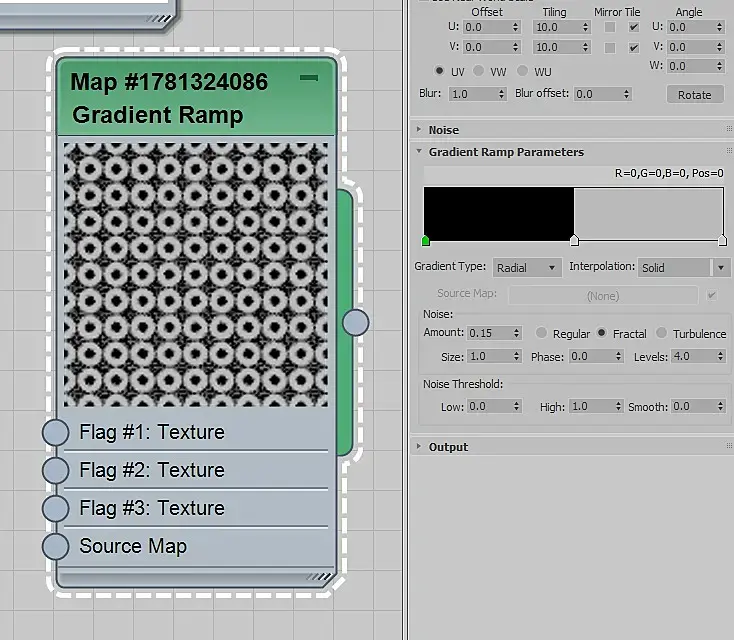Image resolution: width=734 pixels, height=640 pixels.
Task: Click the Rotate button
Action: pos(695,95)
